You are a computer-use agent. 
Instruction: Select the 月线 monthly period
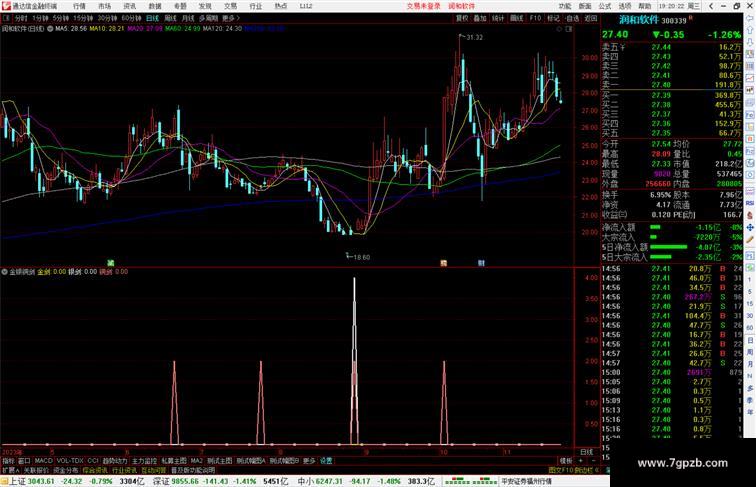coord(188,18)
